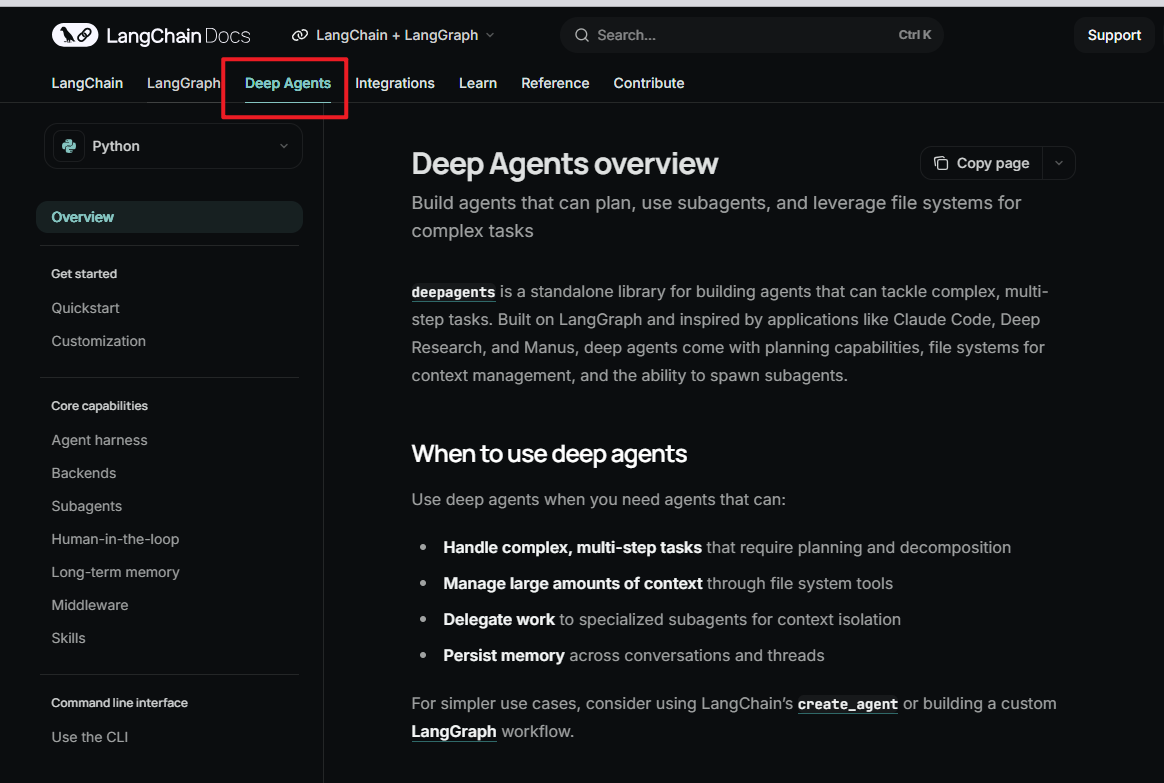Click the magnifier icon in the search bar

582,36
